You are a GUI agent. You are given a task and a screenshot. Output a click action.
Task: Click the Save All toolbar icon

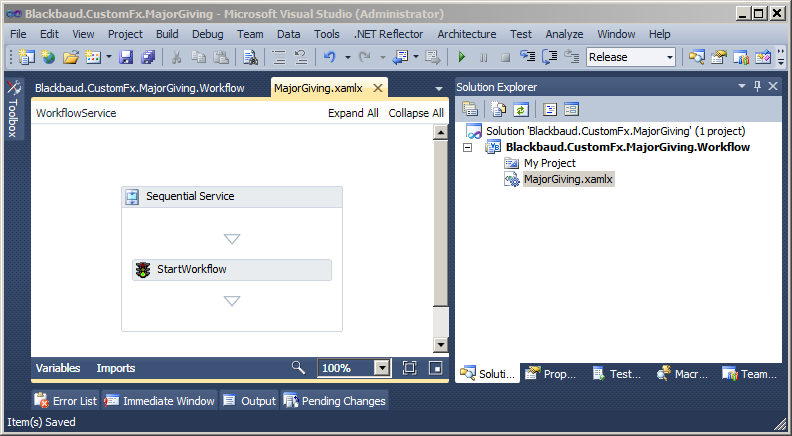click(x=148, y=57)
